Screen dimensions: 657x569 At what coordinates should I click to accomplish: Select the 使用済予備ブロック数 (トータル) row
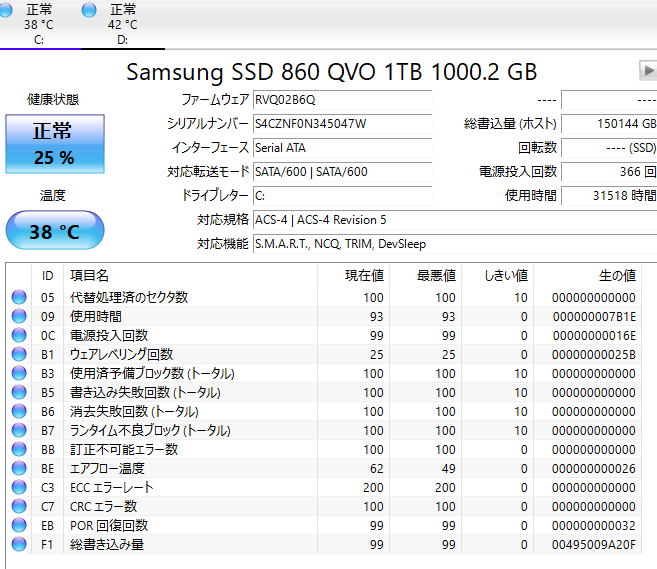pyautogui.click(x=323, y=373)
